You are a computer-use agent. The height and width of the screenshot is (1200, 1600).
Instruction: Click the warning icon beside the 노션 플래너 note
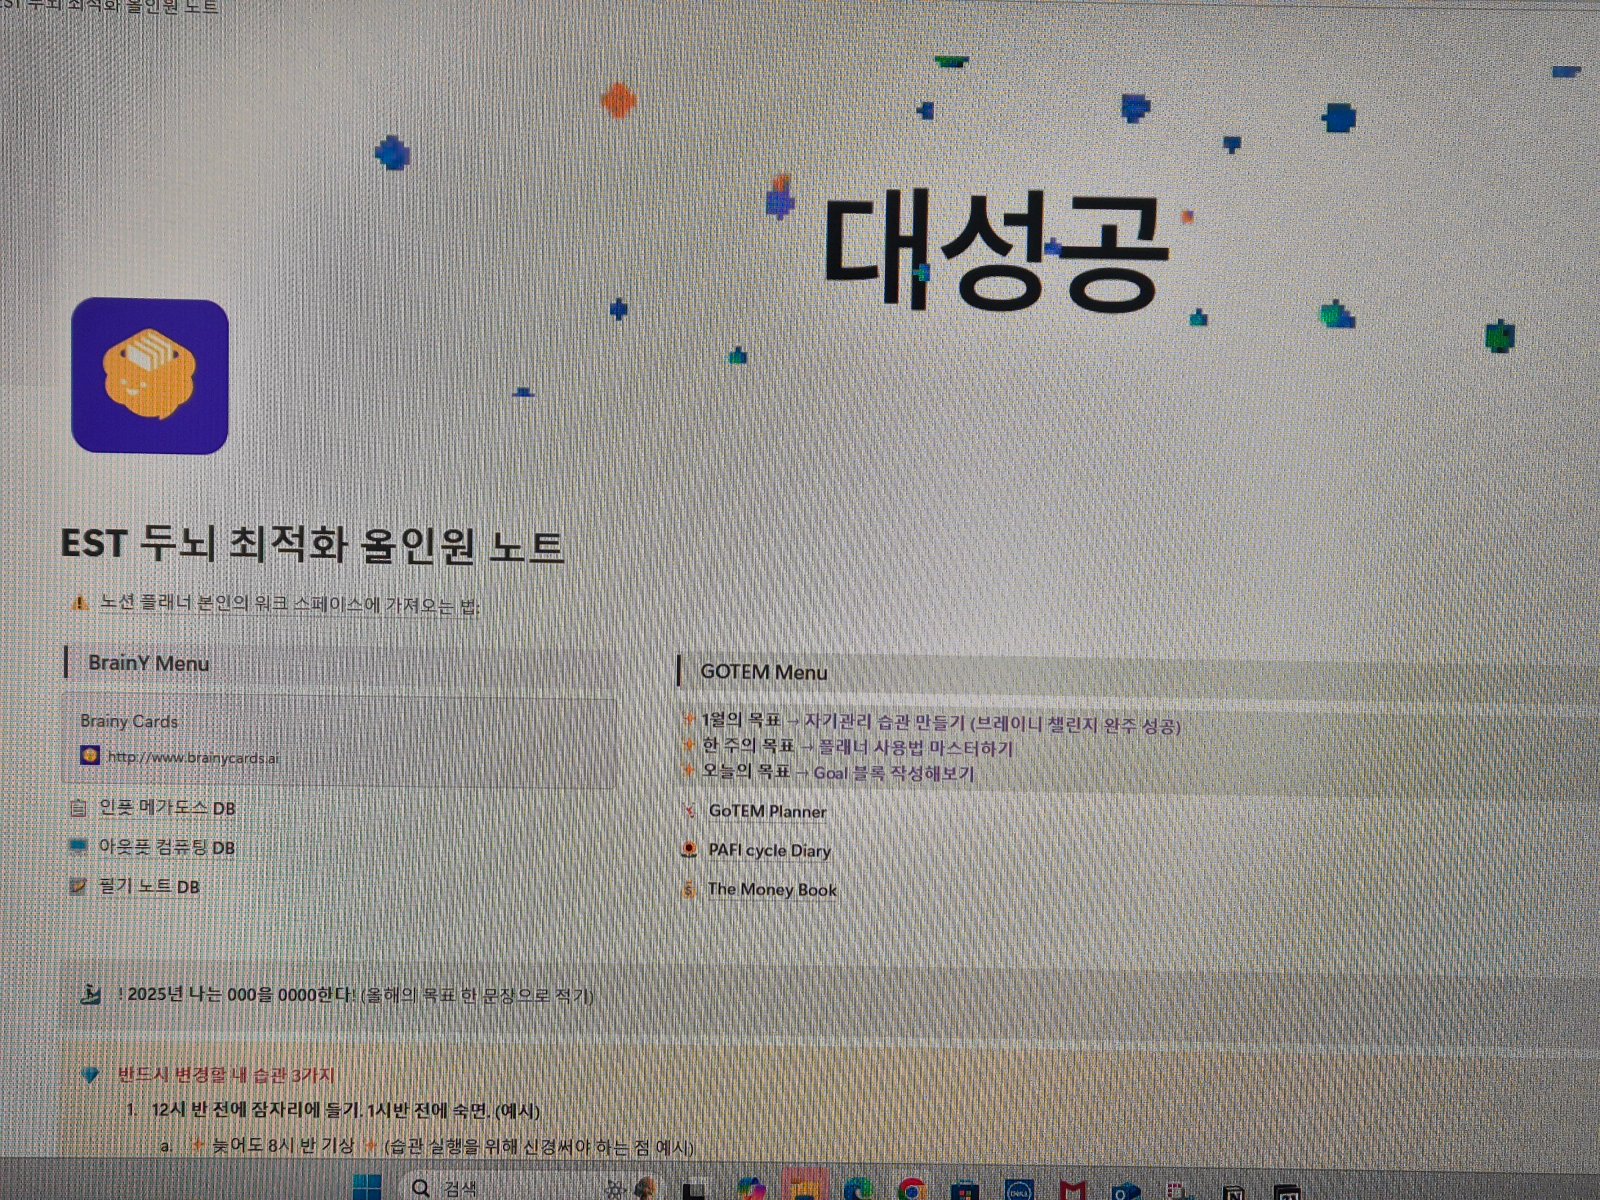tap(79, 603)
